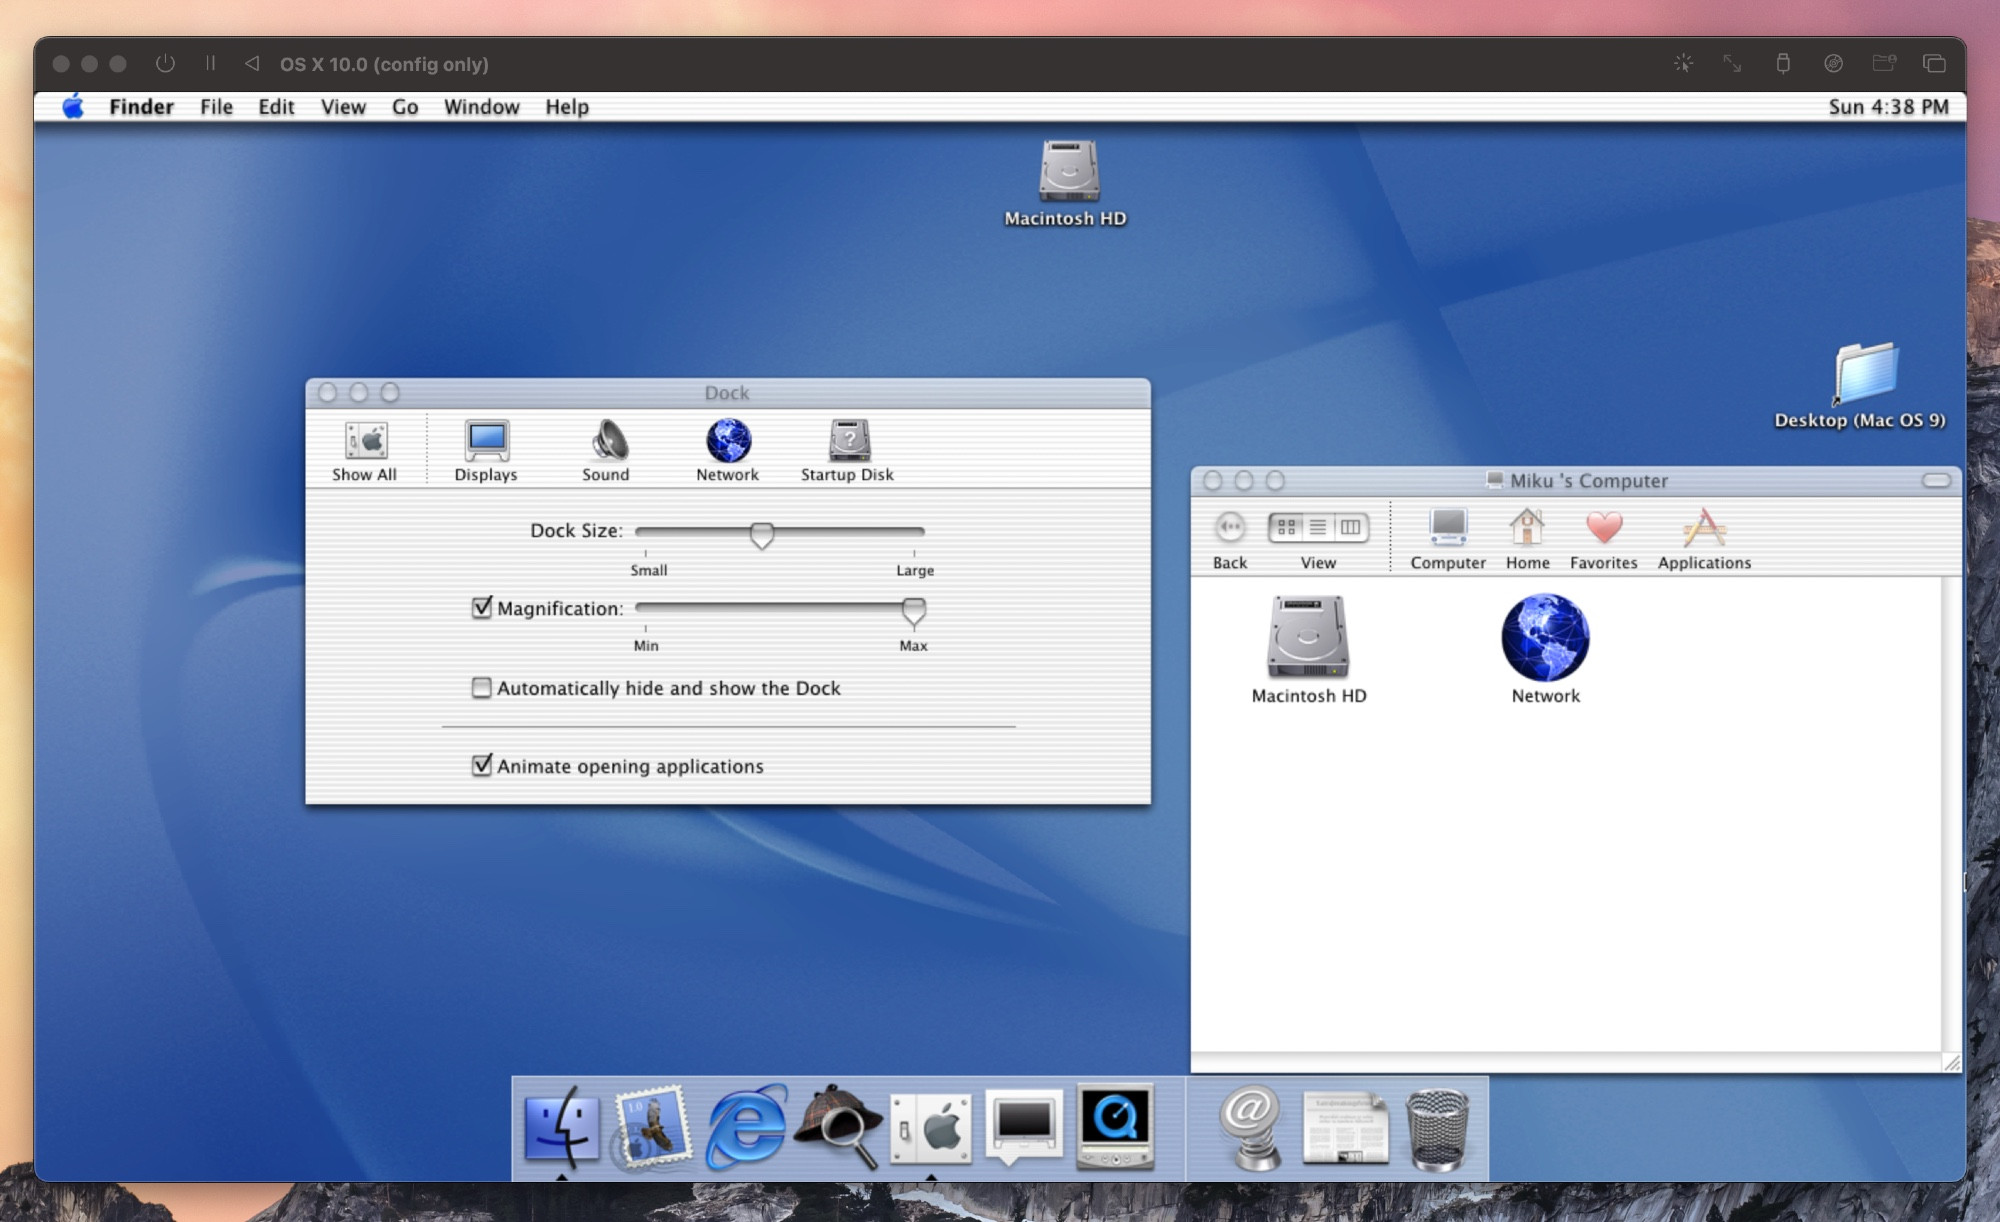Go to Home in Finder toolbar
Viewport: 2000px width, 1222px height.
coord(1527,539)
